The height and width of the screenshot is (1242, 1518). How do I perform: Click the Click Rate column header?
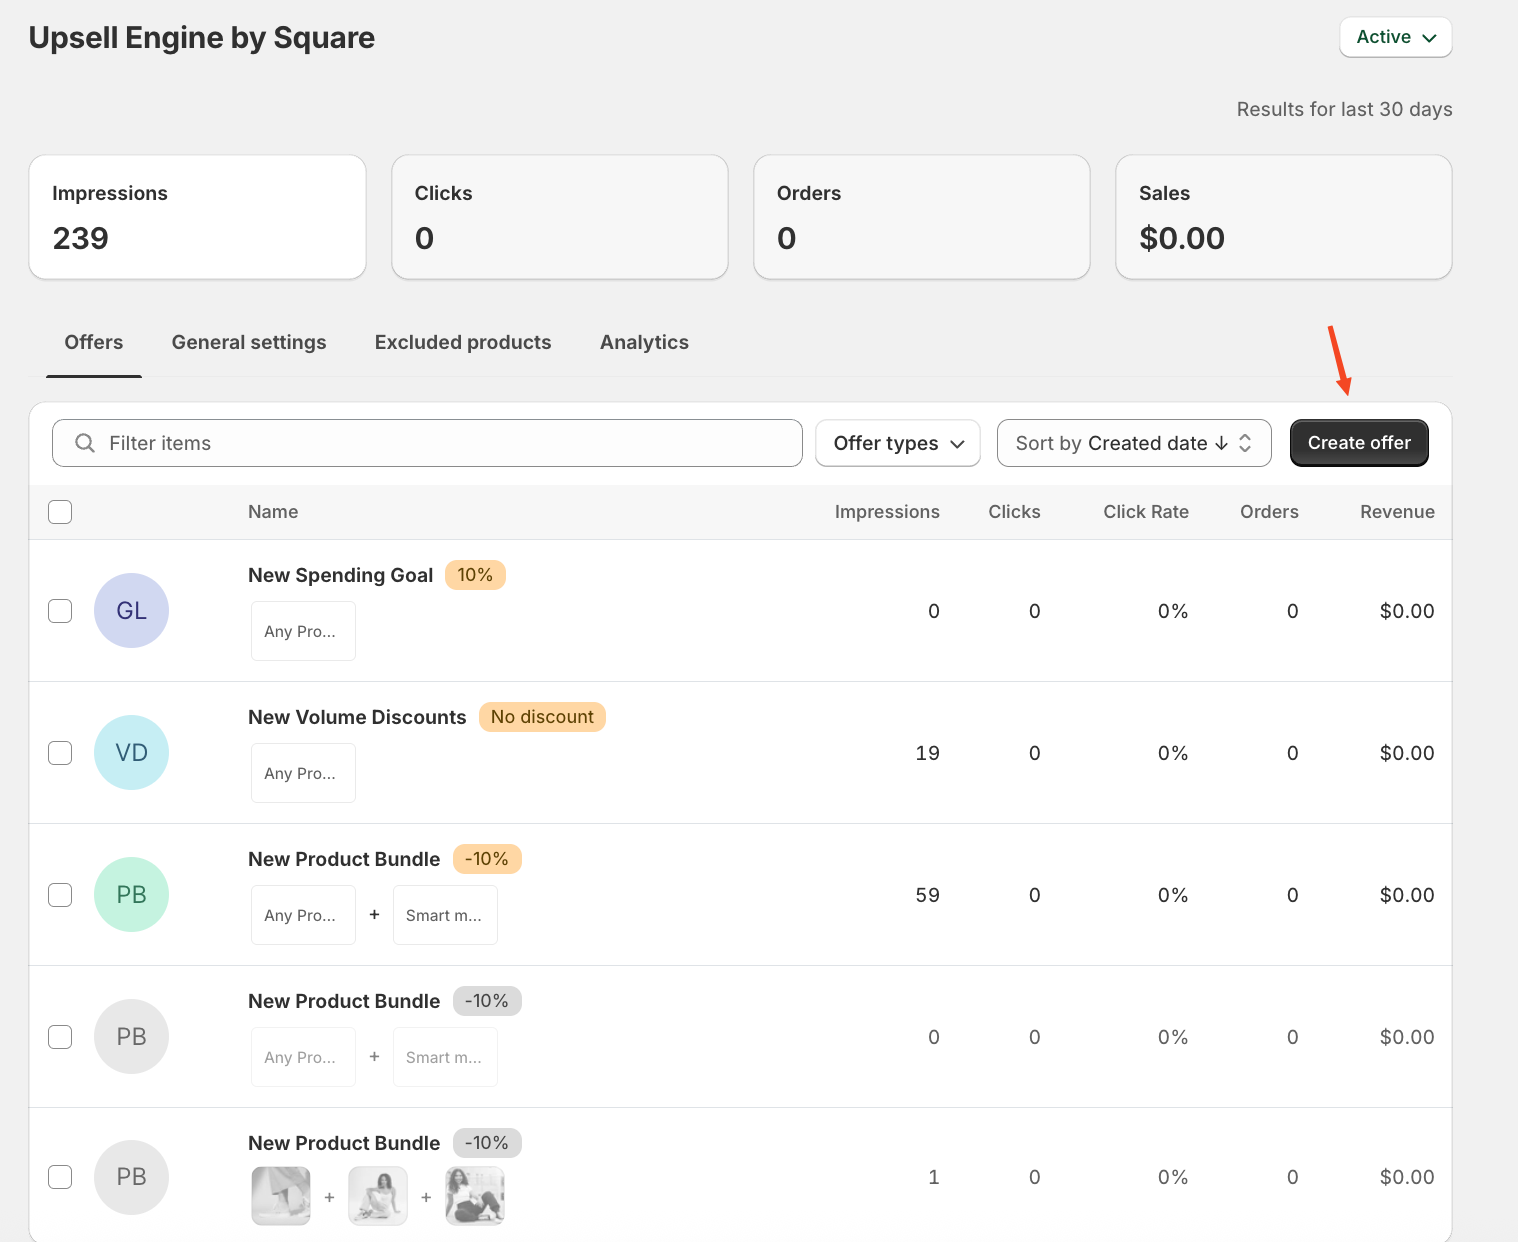pos(1146,512)
